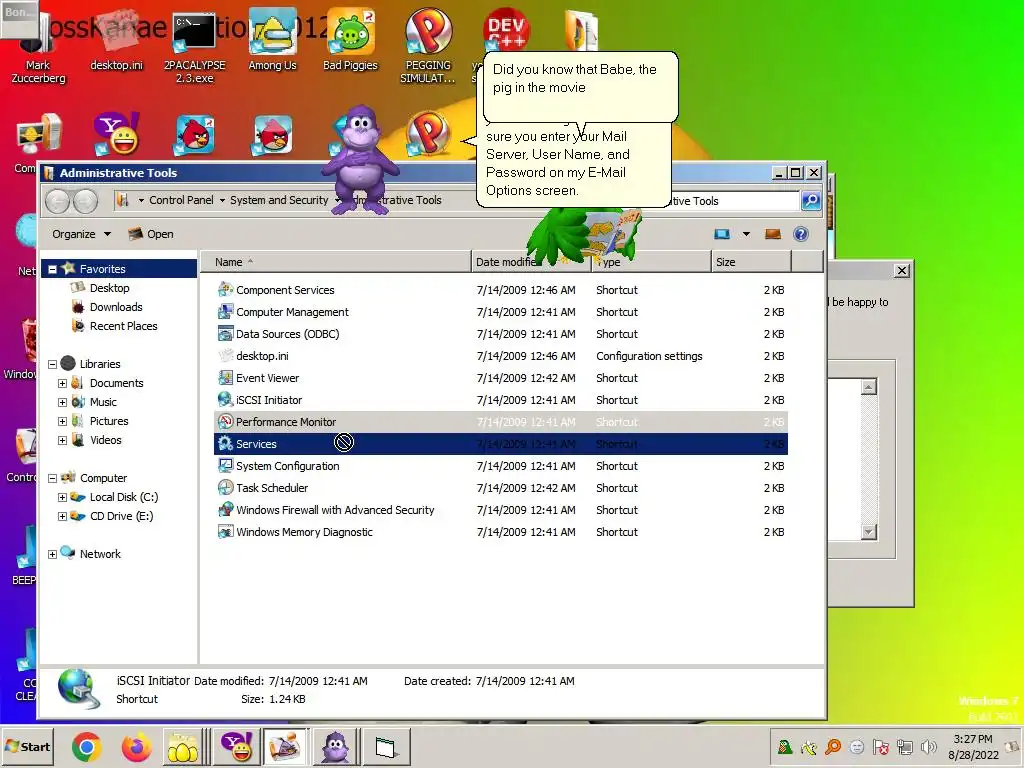Click the BonziBuddy purple gorilla character
This screenshot has width=1024, height=768.
[360, 160]
